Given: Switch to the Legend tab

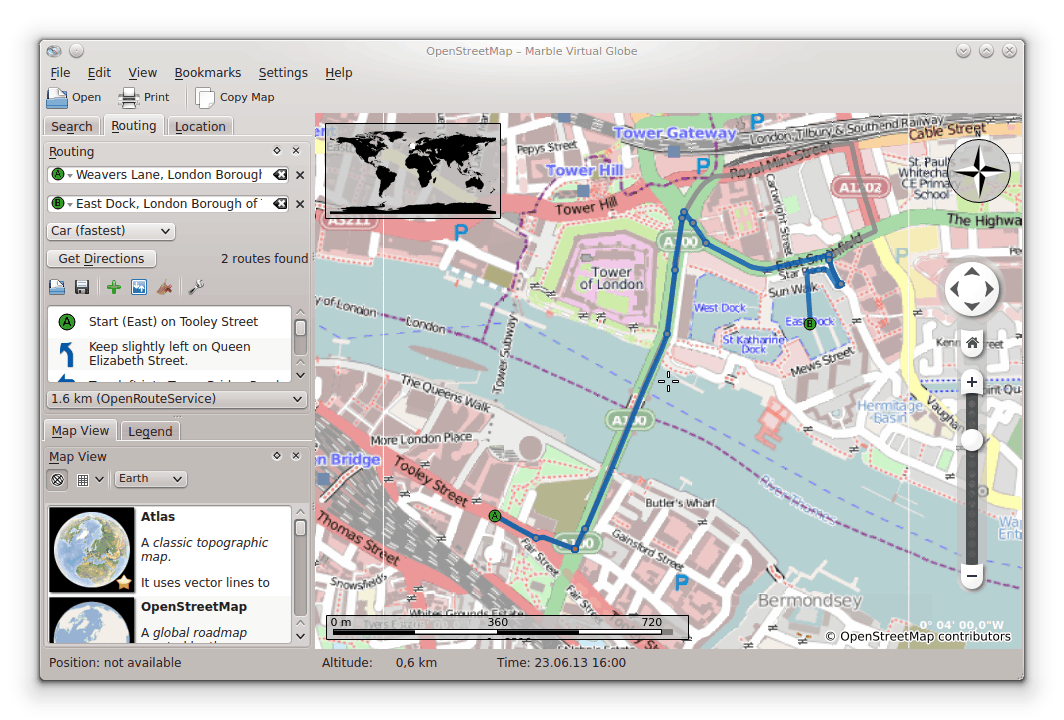Looking at the screenshot, I should tap(150, 432).
